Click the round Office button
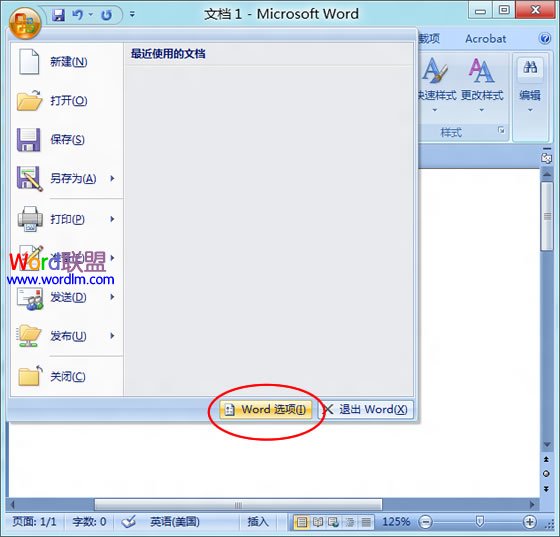 tap(25, 23)
